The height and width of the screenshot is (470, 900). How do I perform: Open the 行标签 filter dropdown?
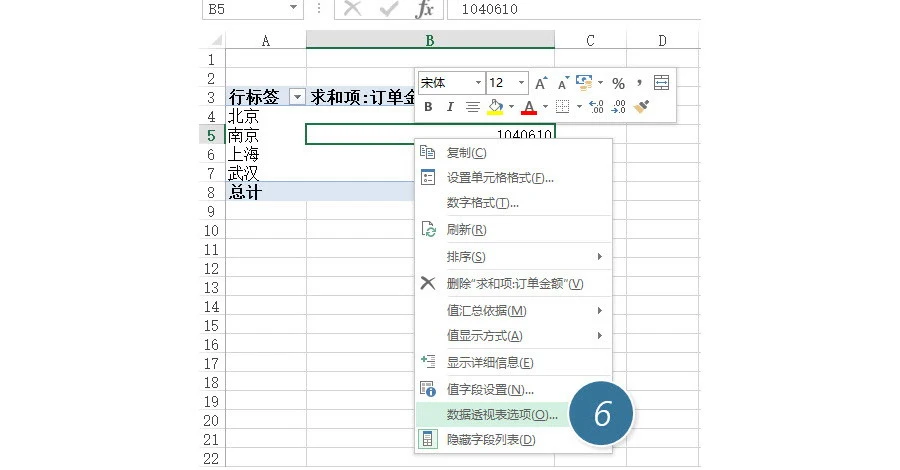(x=297, y=97)
